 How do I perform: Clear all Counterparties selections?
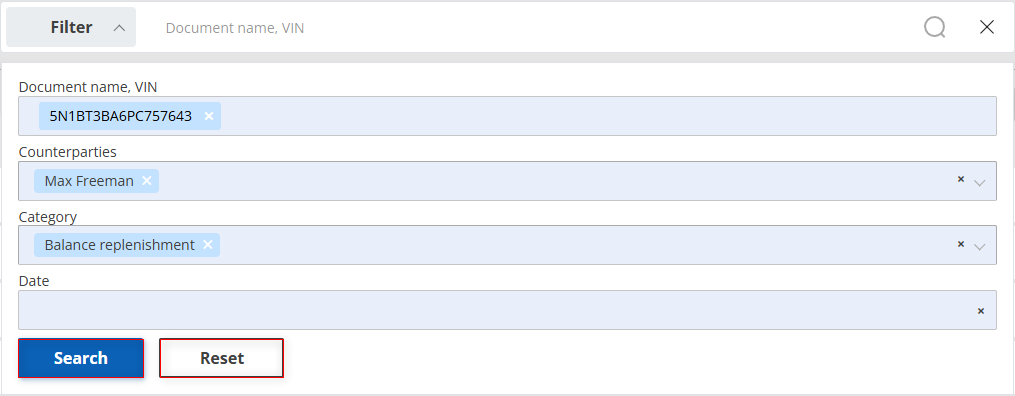(x=961, y=179)
